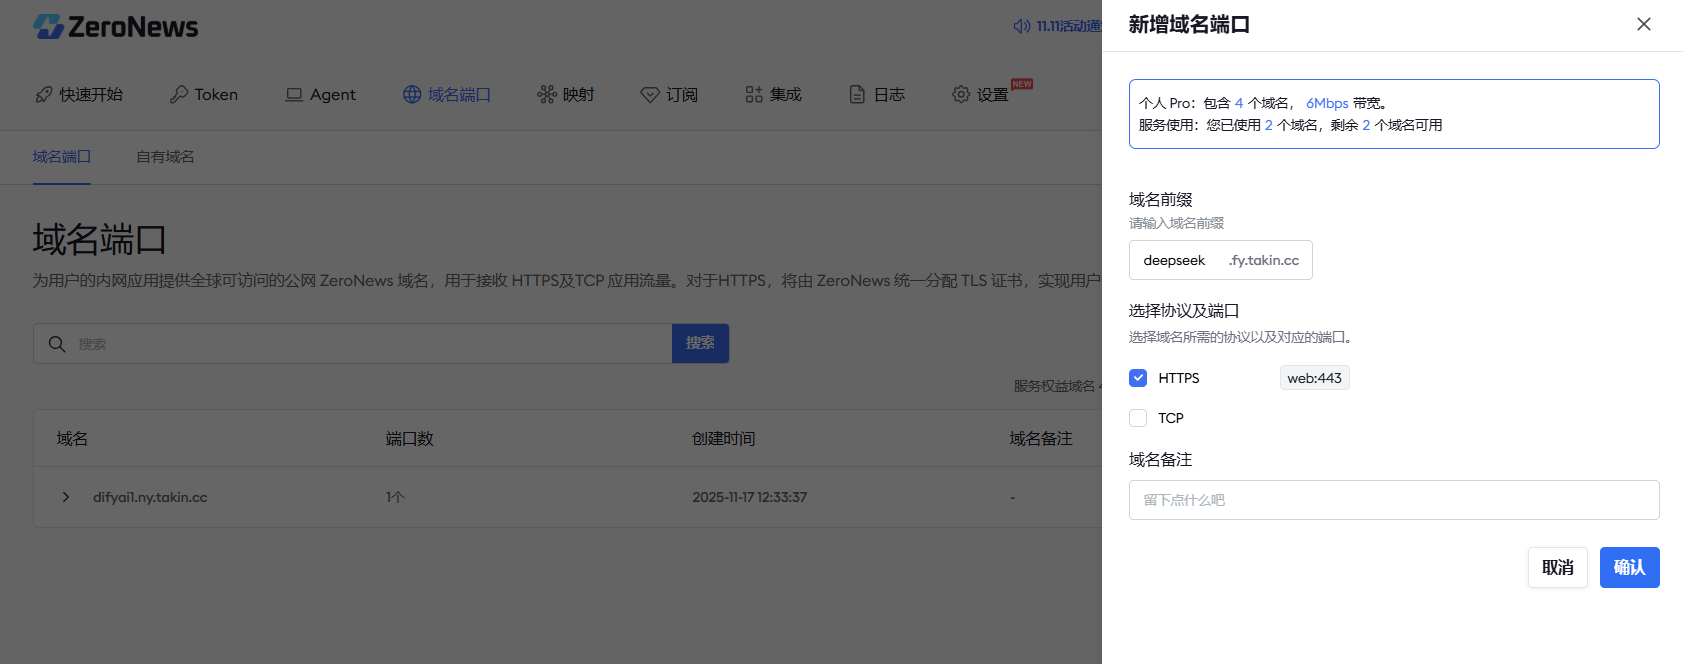The height and width of the screenshot is (664, 1684).
Task: Click the globe icon for 域名端口
Action: pos(412,94)
